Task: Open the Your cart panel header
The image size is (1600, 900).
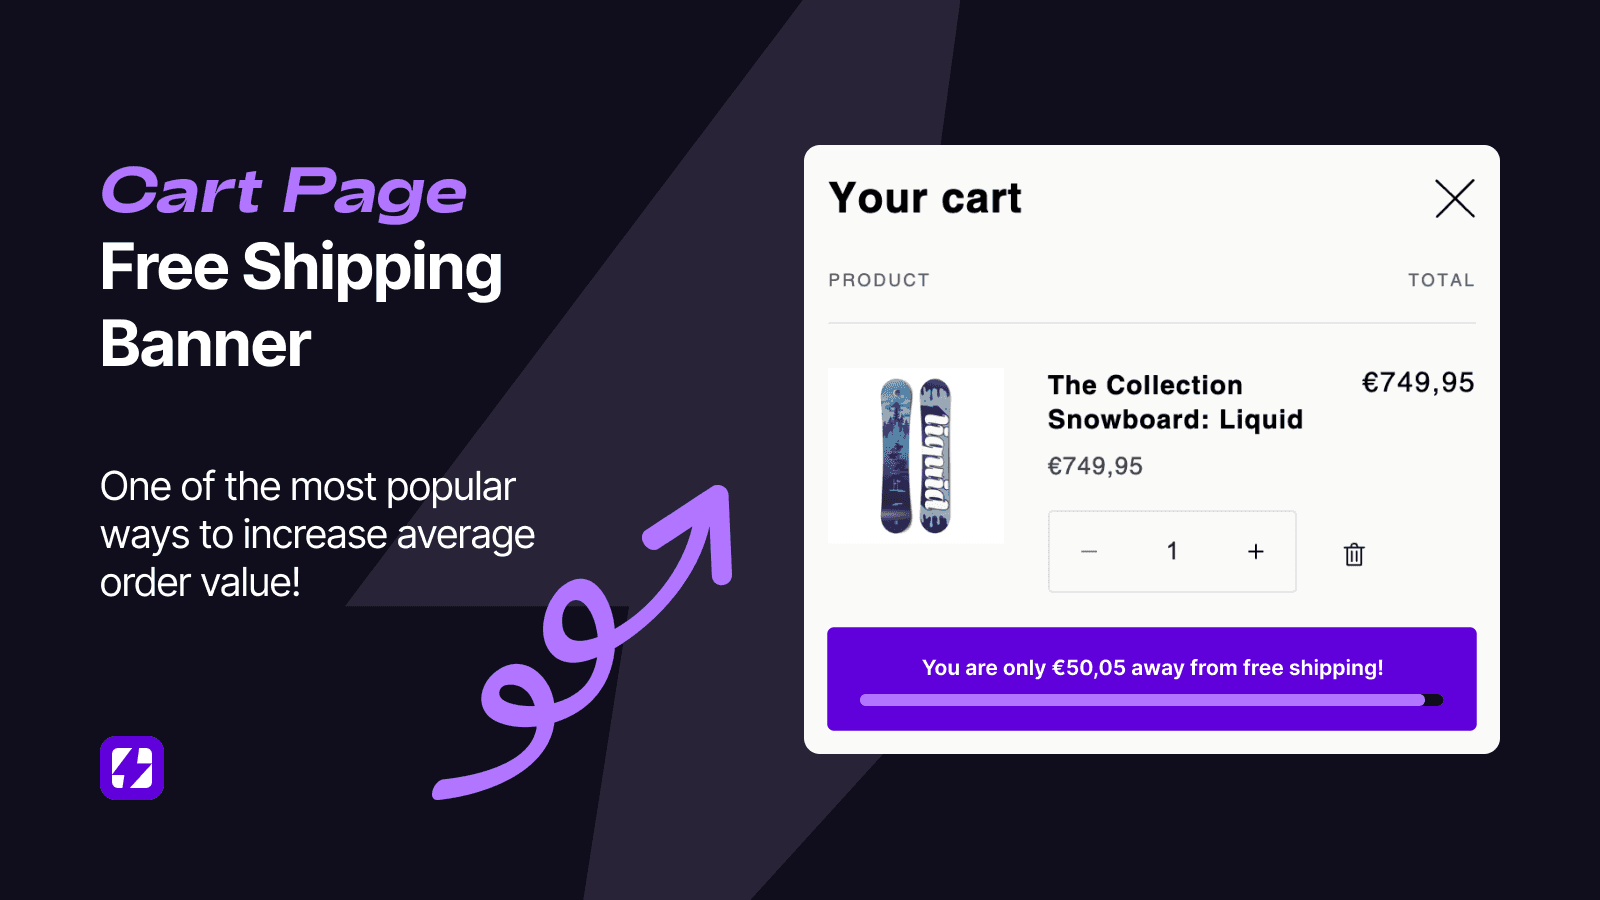Action: click(924, 197)
